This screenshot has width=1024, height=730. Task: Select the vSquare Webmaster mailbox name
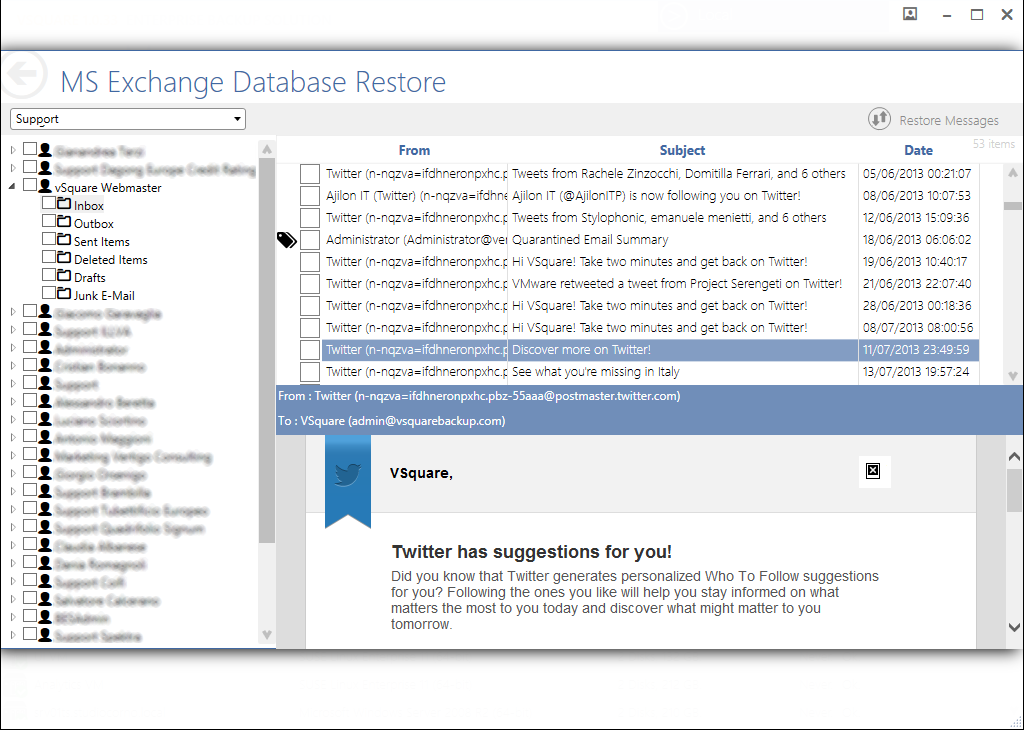click(108, 187)
